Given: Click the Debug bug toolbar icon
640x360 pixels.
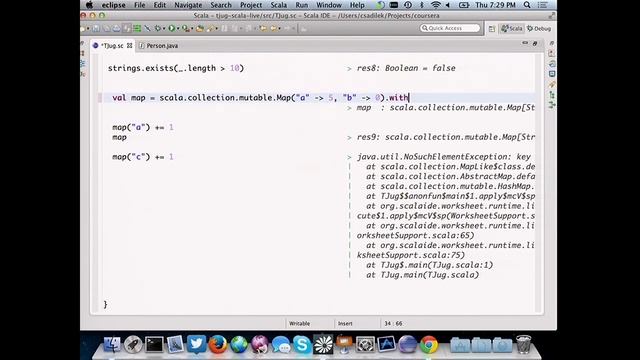Looking at the screenshot, I should [x=158, y=29].
